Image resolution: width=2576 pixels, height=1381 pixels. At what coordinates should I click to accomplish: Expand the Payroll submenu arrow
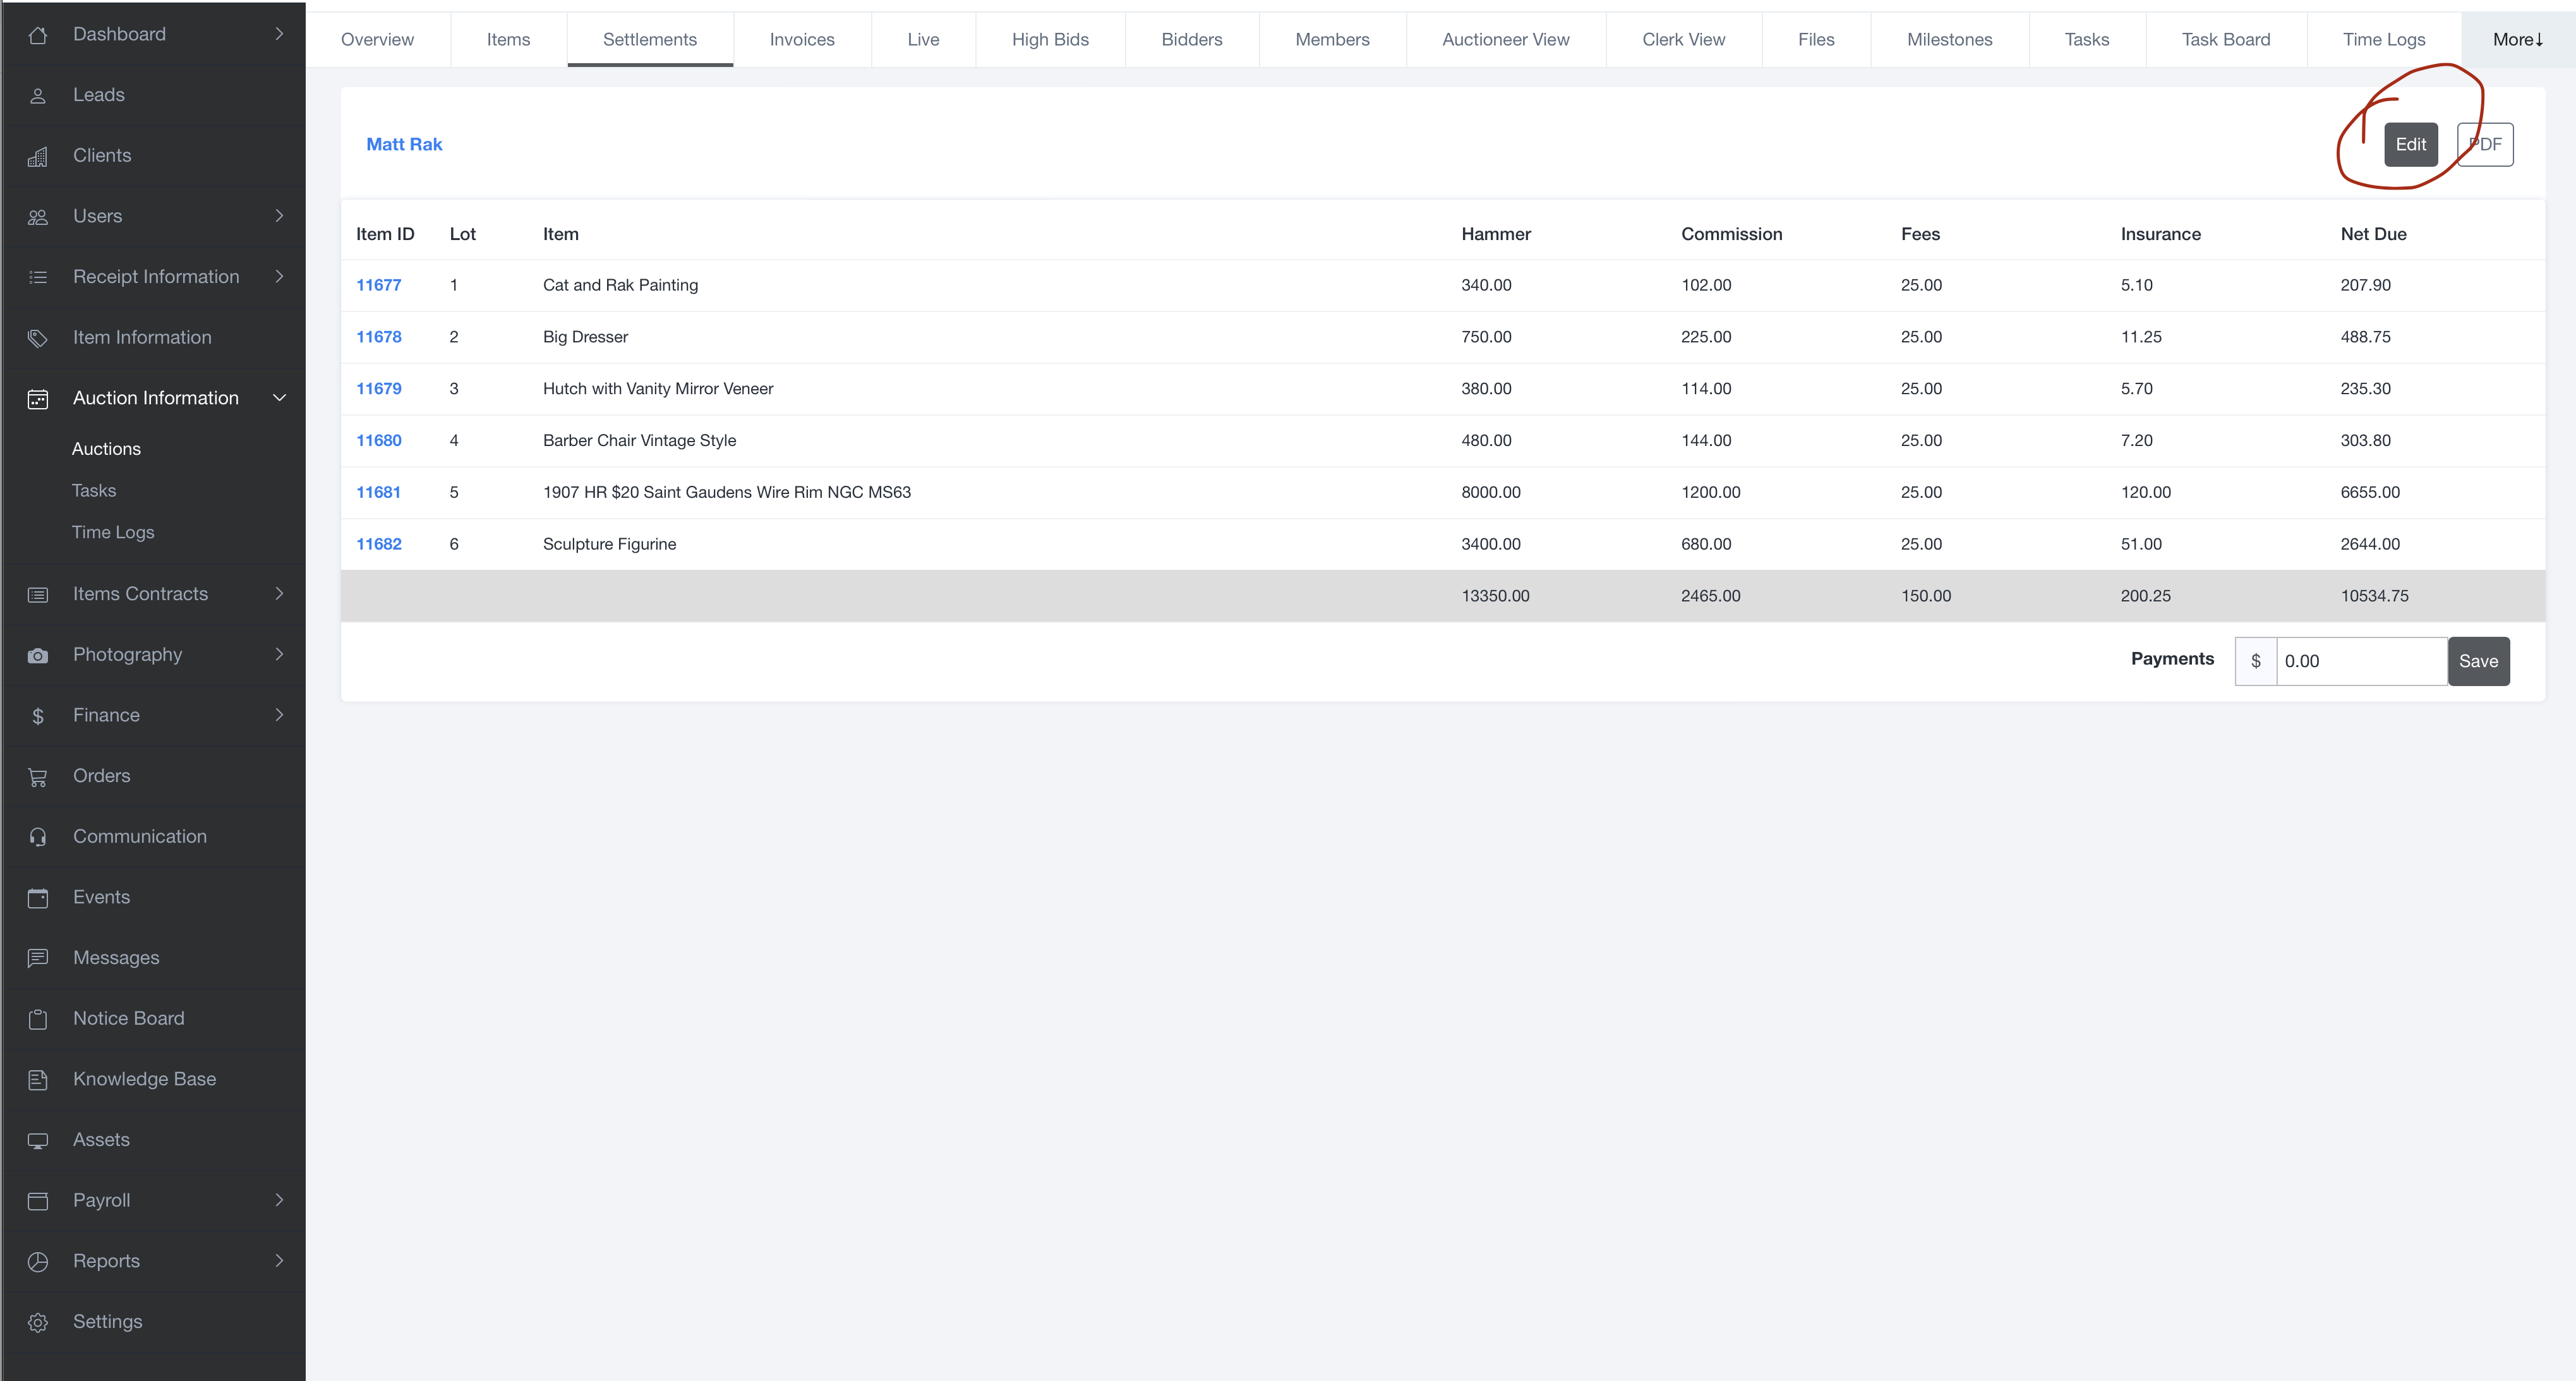tap(279, 1200)
